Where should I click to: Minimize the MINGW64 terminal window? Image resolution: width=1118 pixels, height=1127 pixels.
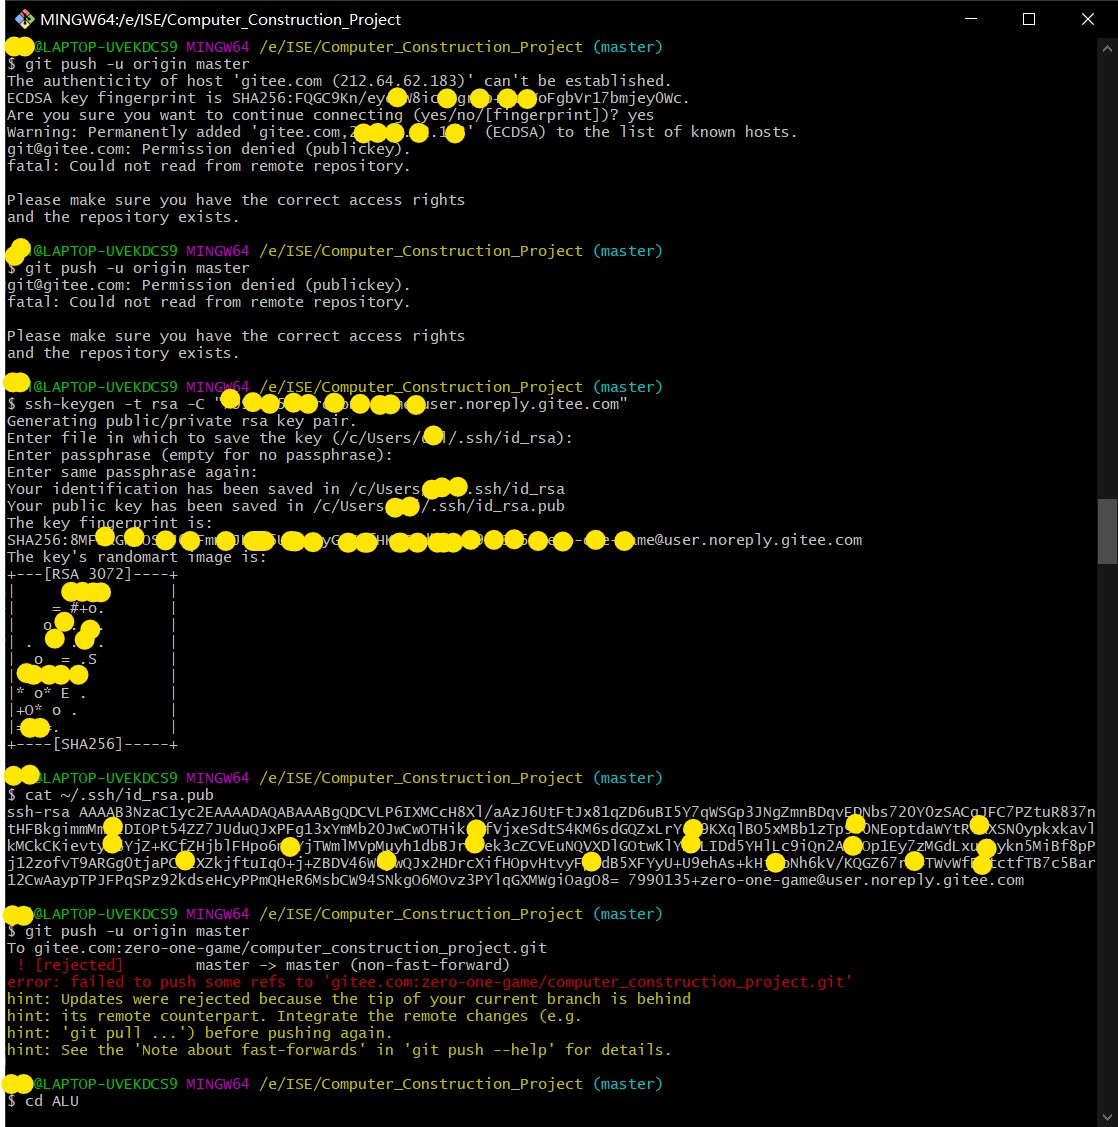[971, 19]
